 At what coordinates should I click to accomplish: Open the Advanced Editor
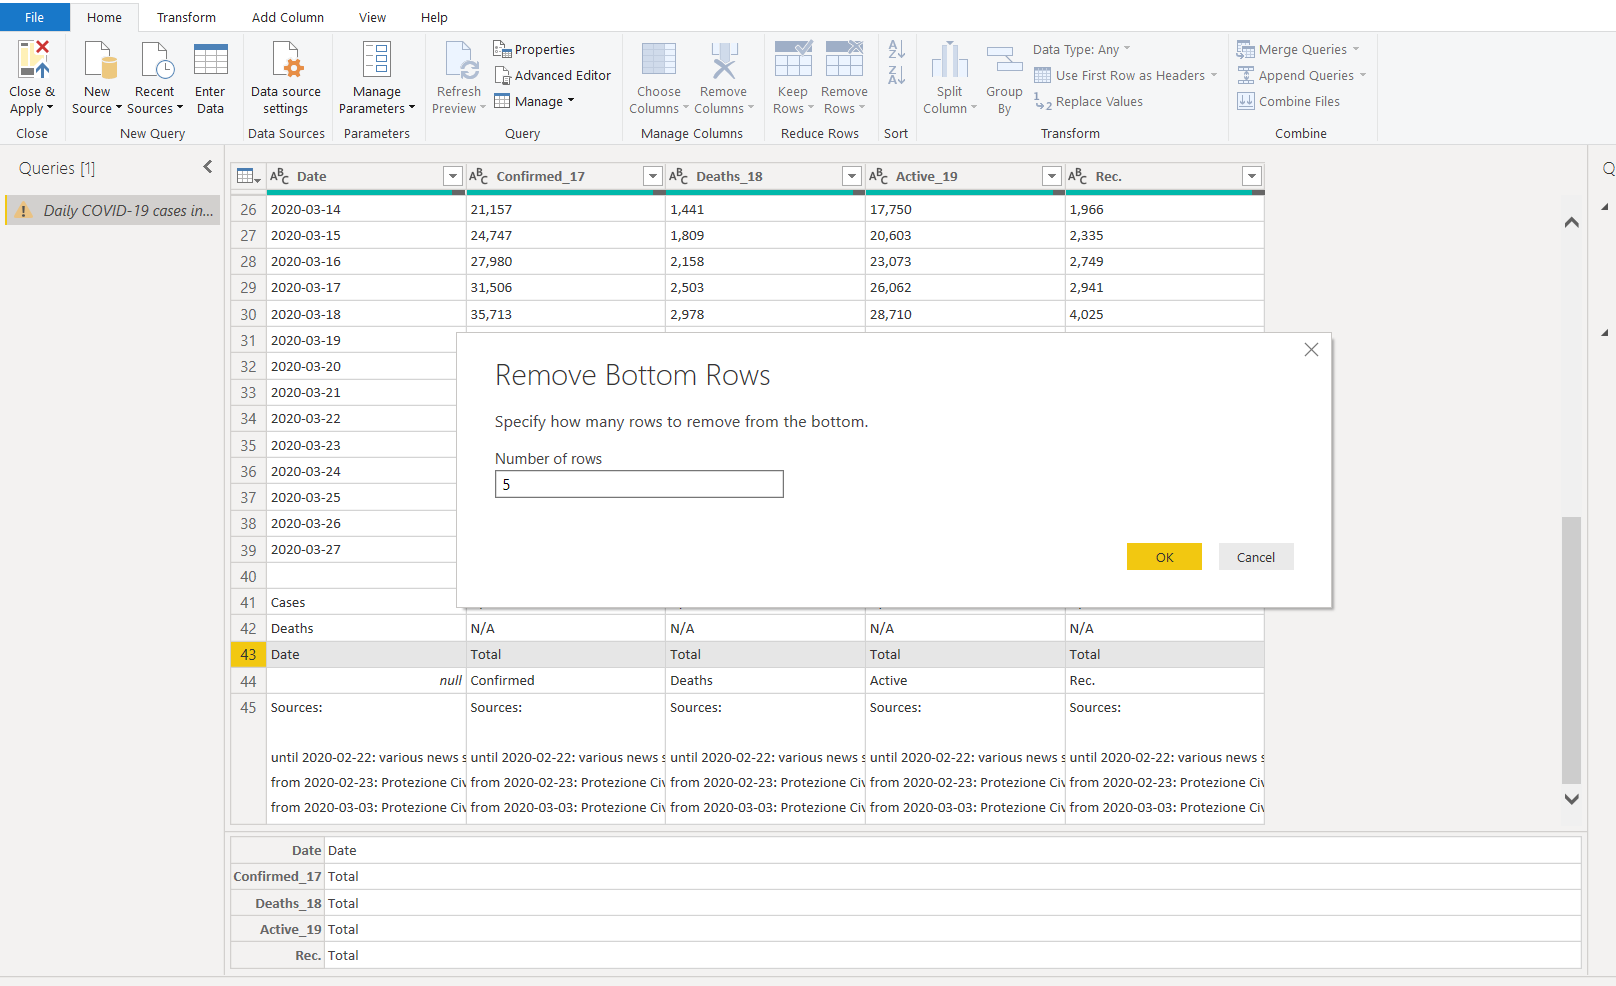click(x=552, y=75)
